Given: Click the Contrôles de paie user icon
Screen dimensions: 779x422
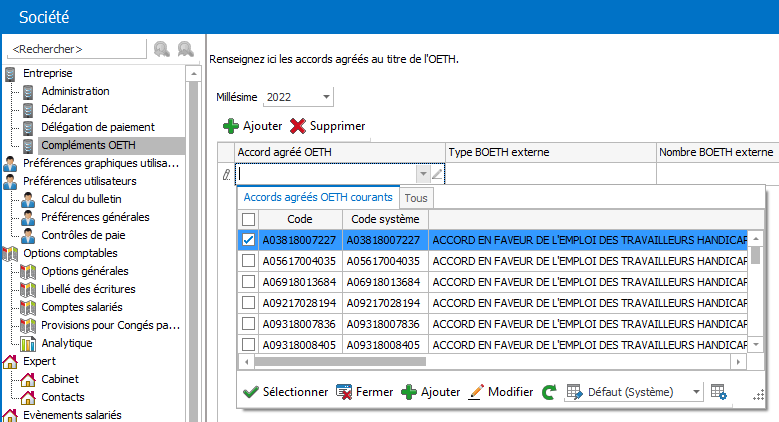Looking at the screenshot, I should pyautogui.click(x=28, y=235).
